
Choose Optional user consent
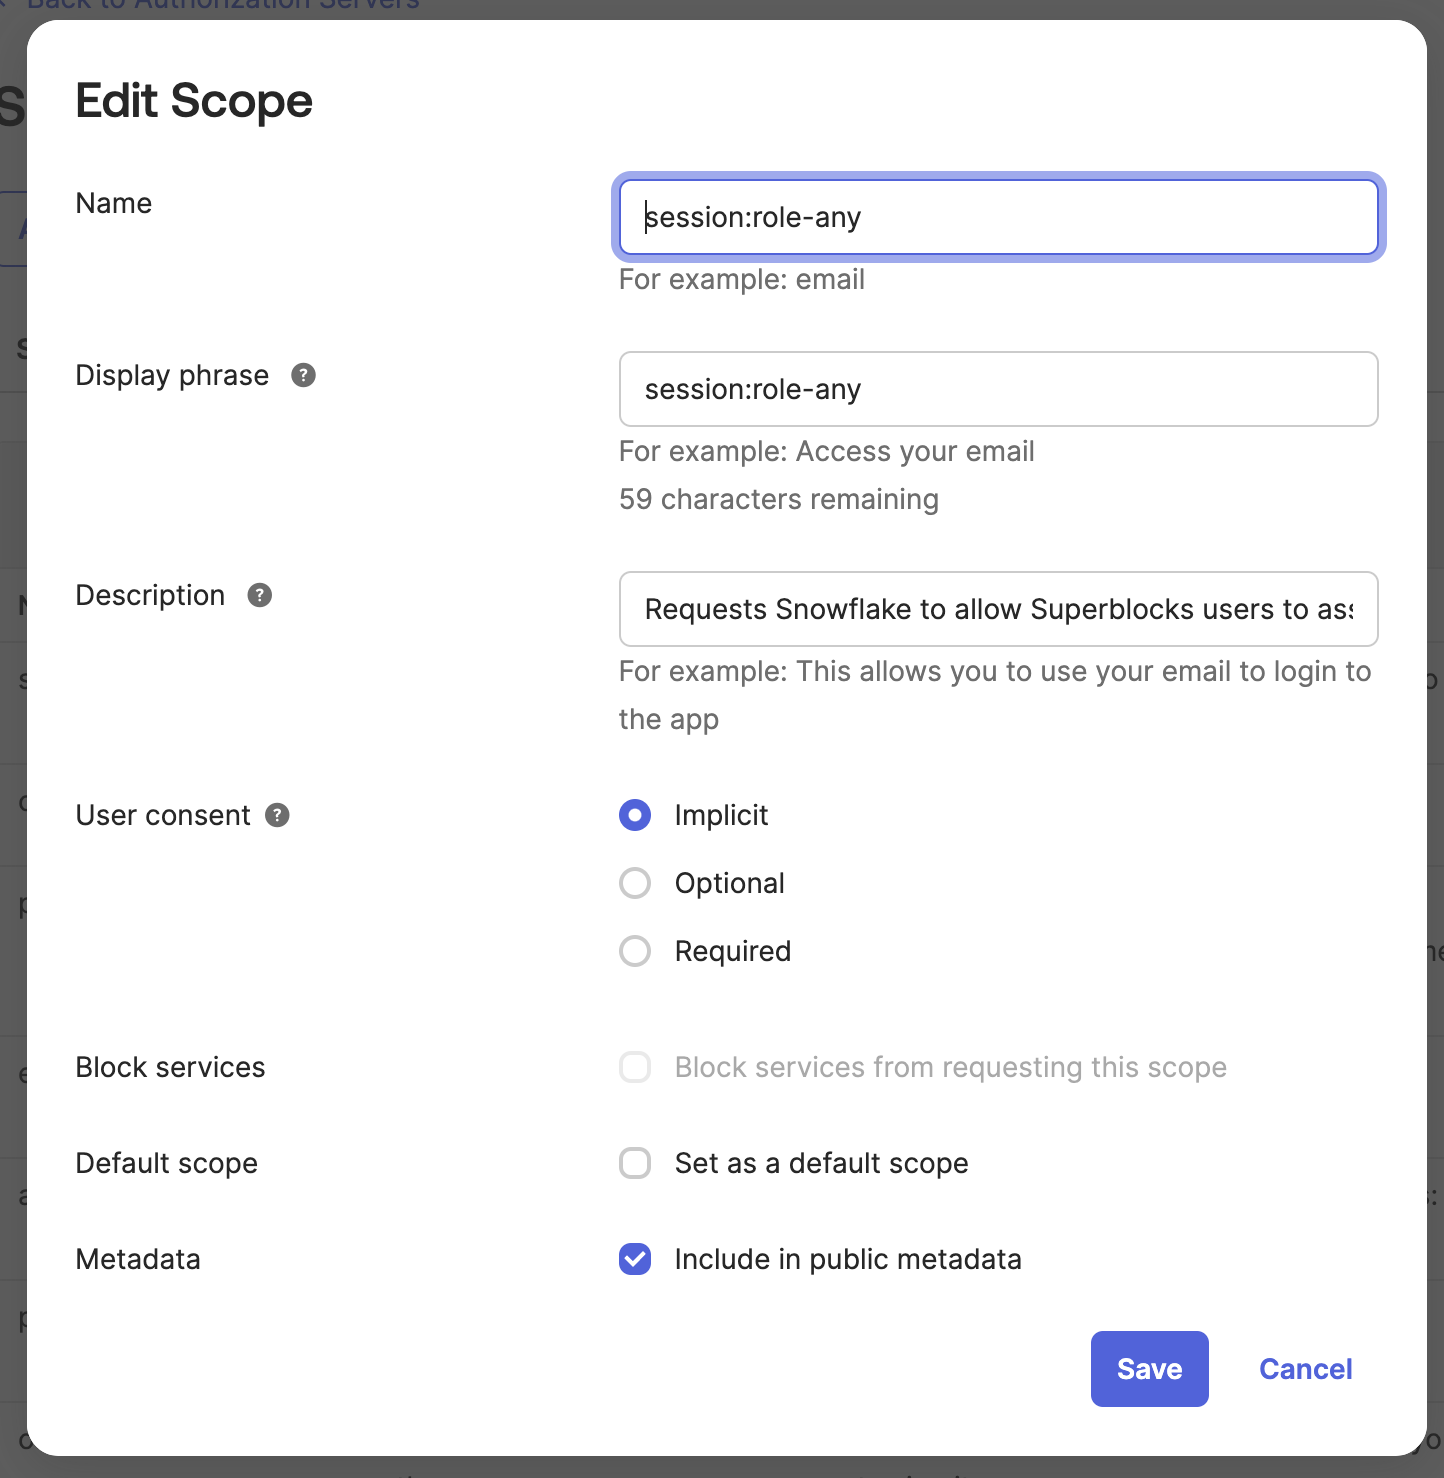tap(635, 883)
